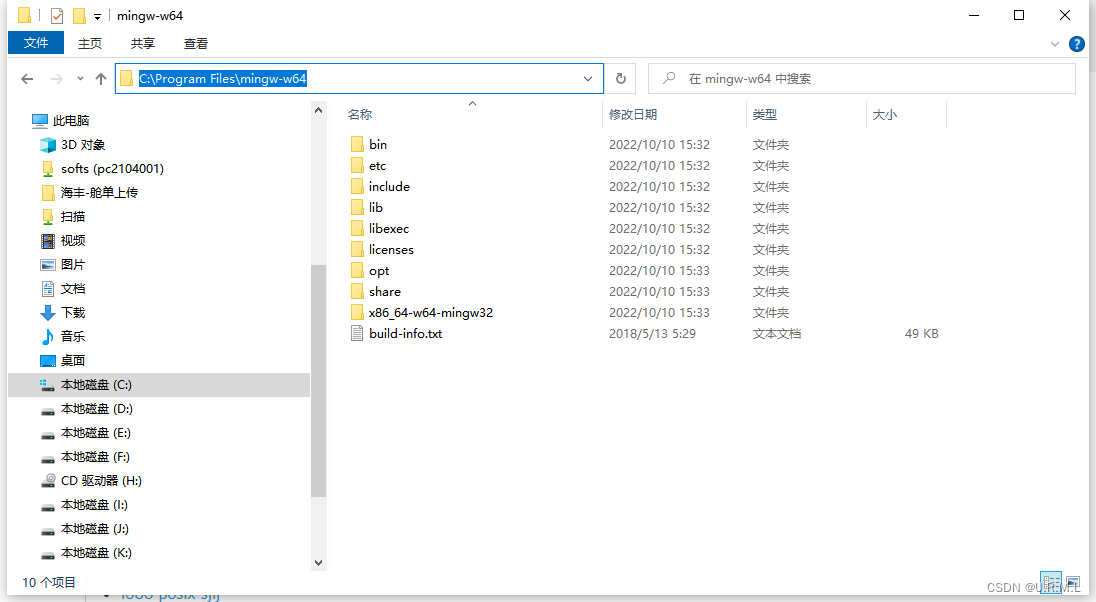Select 本地磁盘 (C:) drive
The image size is (1096, 602).
pyautogui.click(x=159, y=385)
